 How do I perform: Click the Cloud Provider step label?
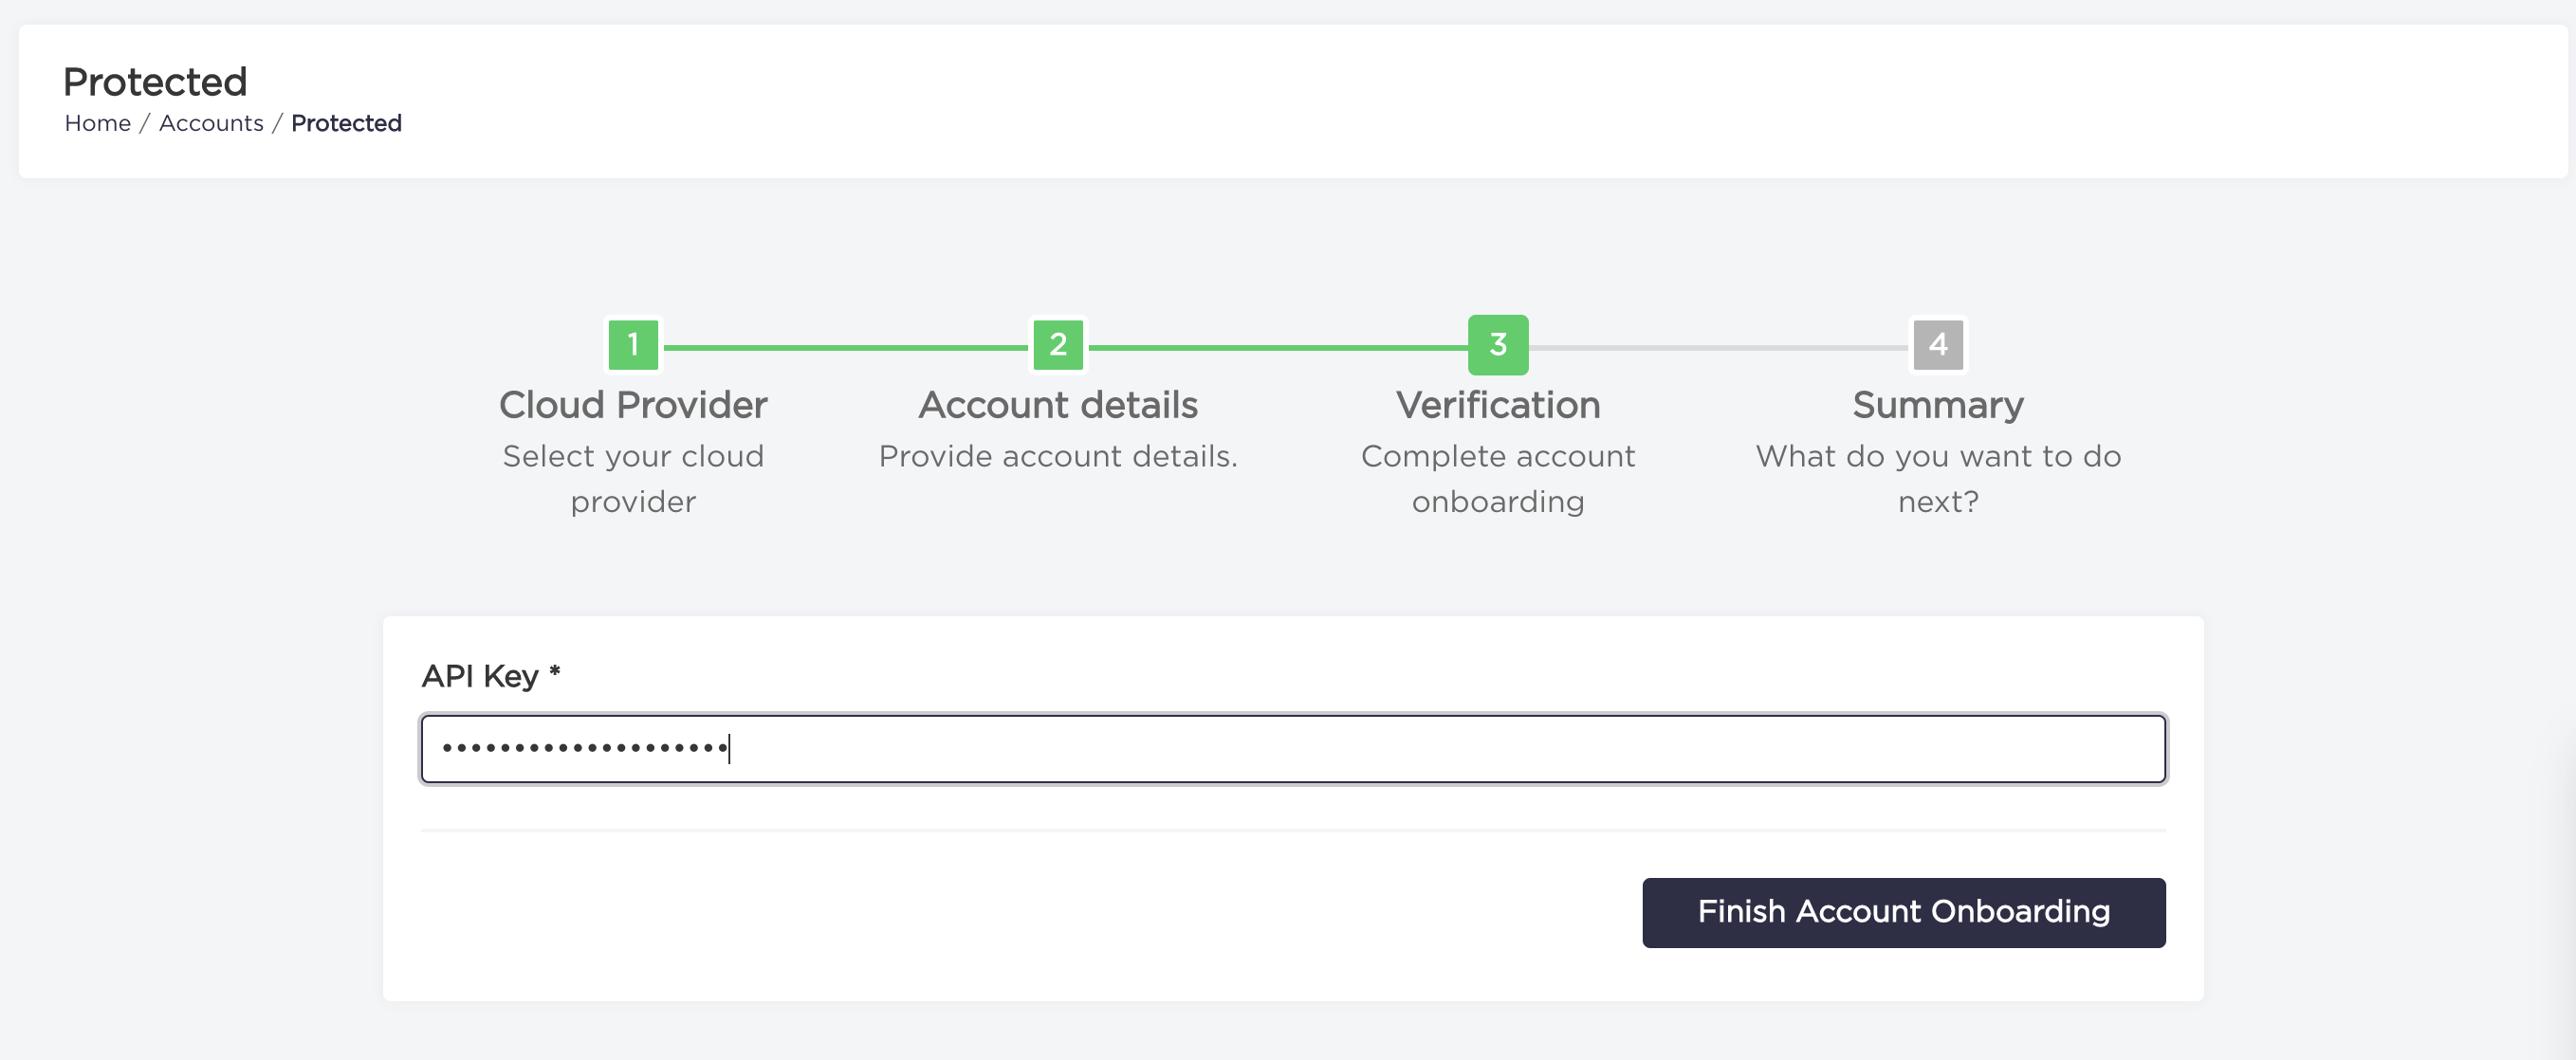tap(633, 404)
